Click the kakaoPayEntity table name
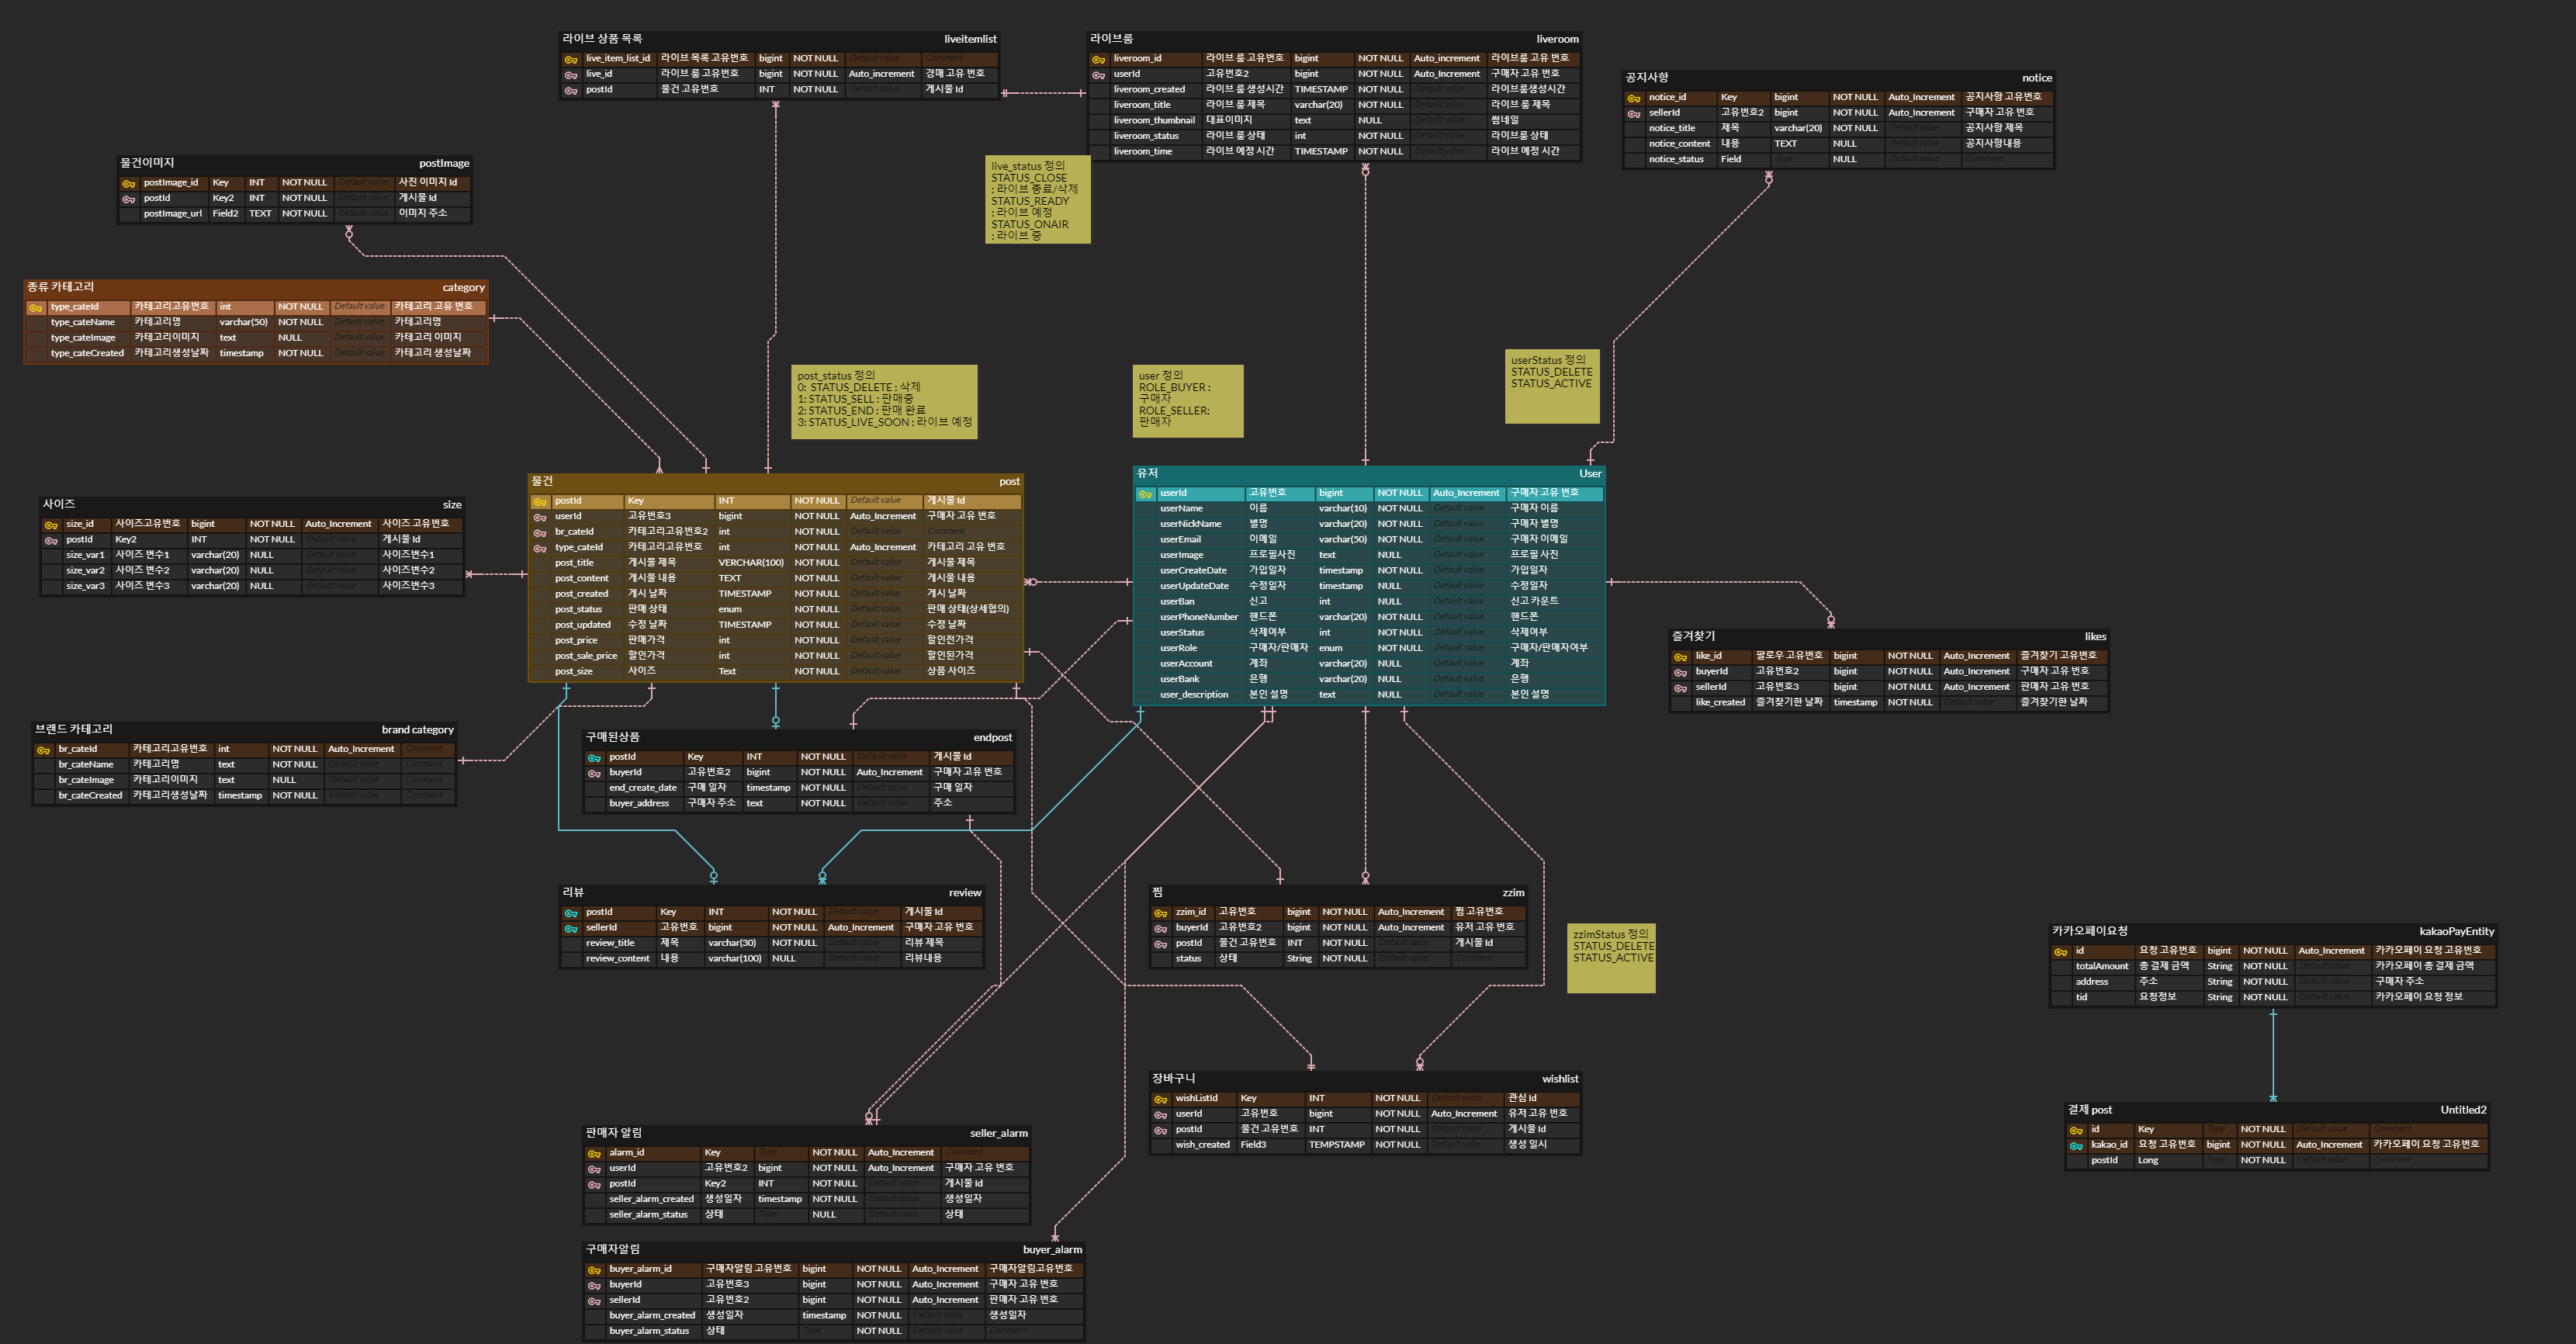 click(x=2456, y=931)
